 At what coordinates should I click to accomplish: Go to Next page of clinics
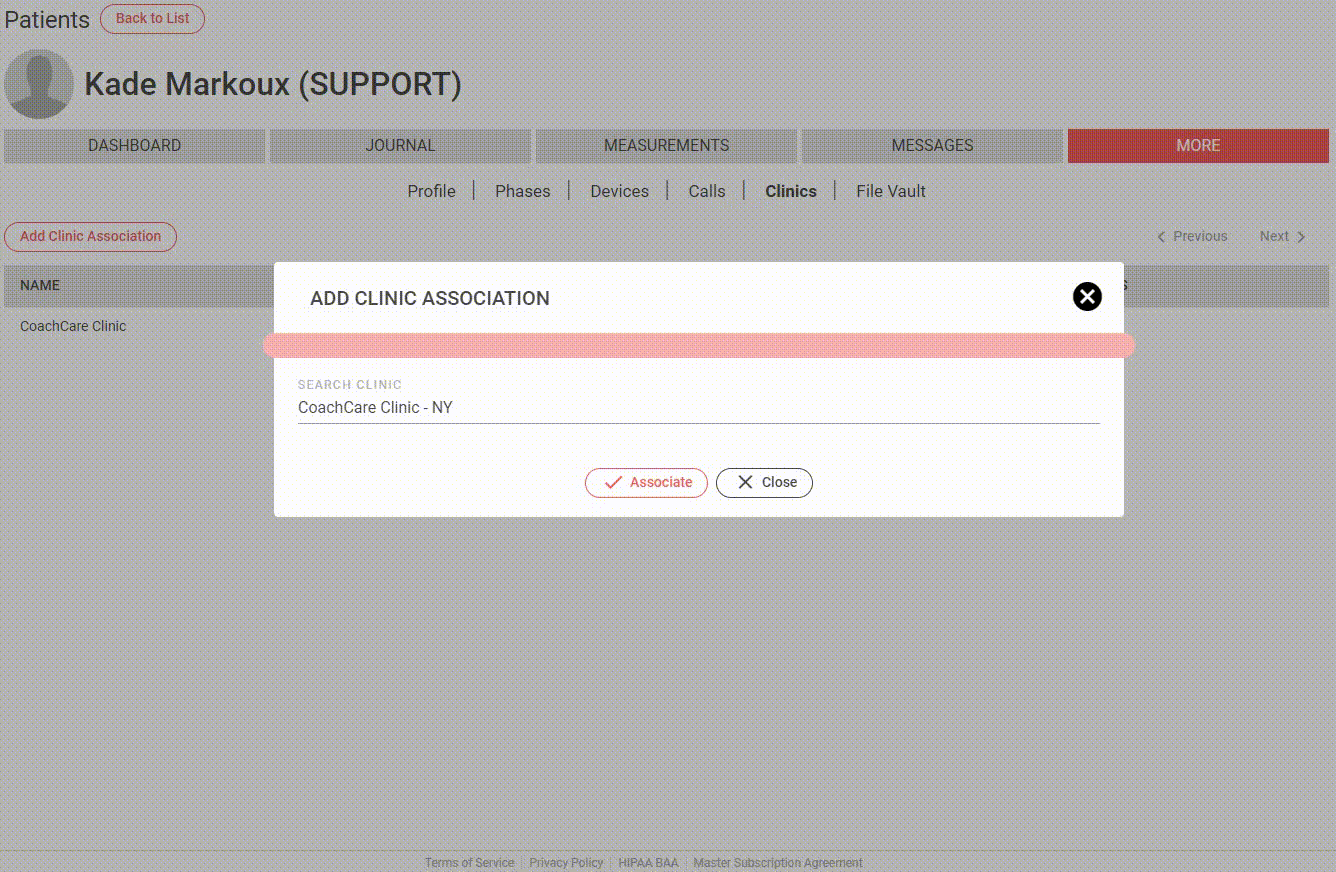point(1283,236)
